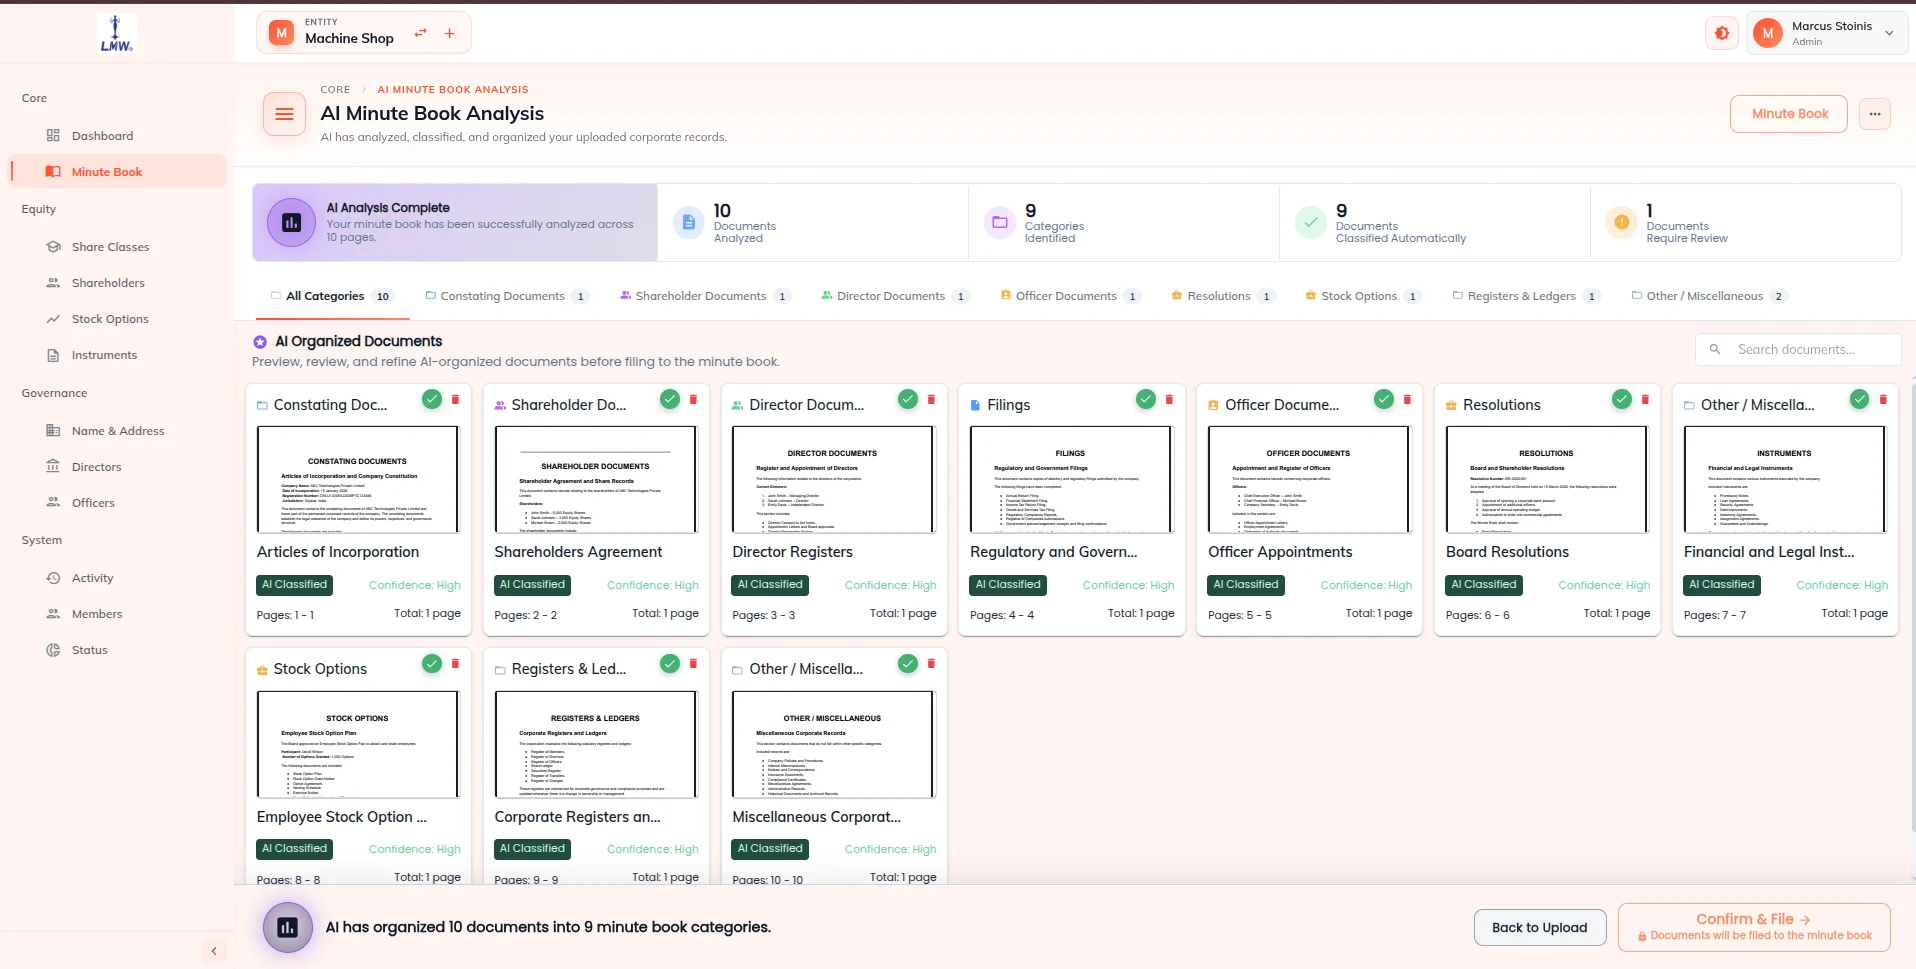Screen dimensions: 1916x969
Task: Open the Officer Appointments document preview
Action: (x=1308, y=480)
